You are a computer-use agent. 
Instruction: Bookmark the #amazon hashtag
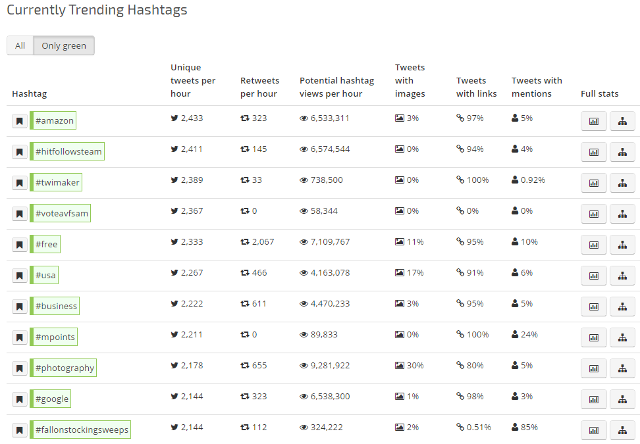pyautogui.click(x=19, y=121)
